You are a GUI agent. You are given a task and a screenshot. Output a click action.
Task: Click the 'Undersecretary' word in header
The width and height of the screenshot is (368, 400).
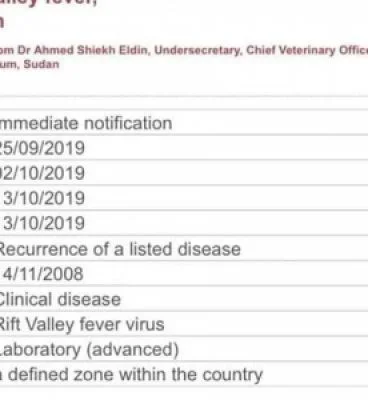199,51
